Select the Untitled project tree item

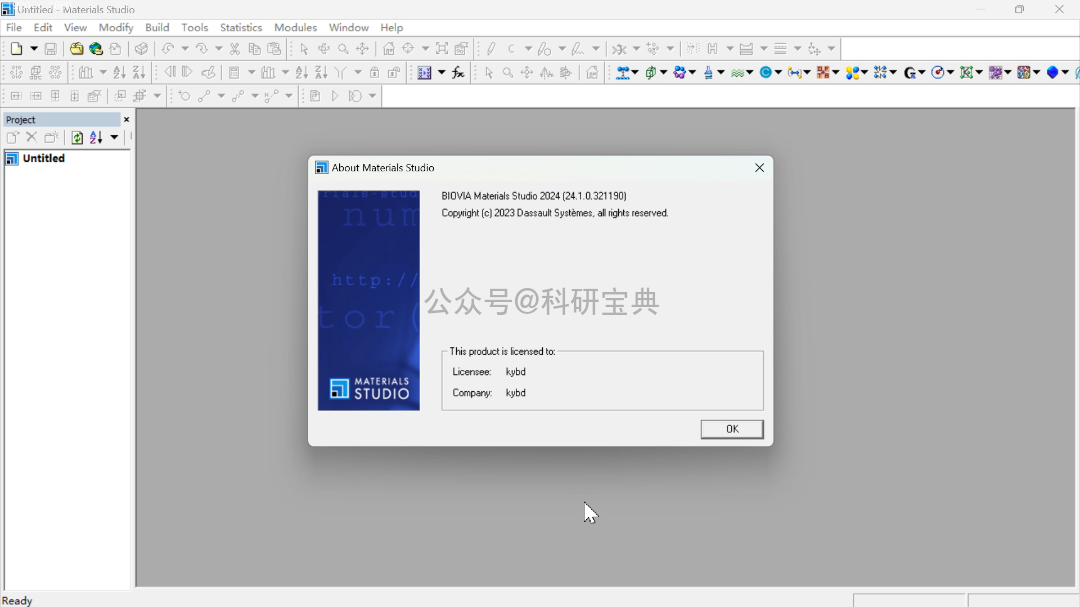point(43,159)
